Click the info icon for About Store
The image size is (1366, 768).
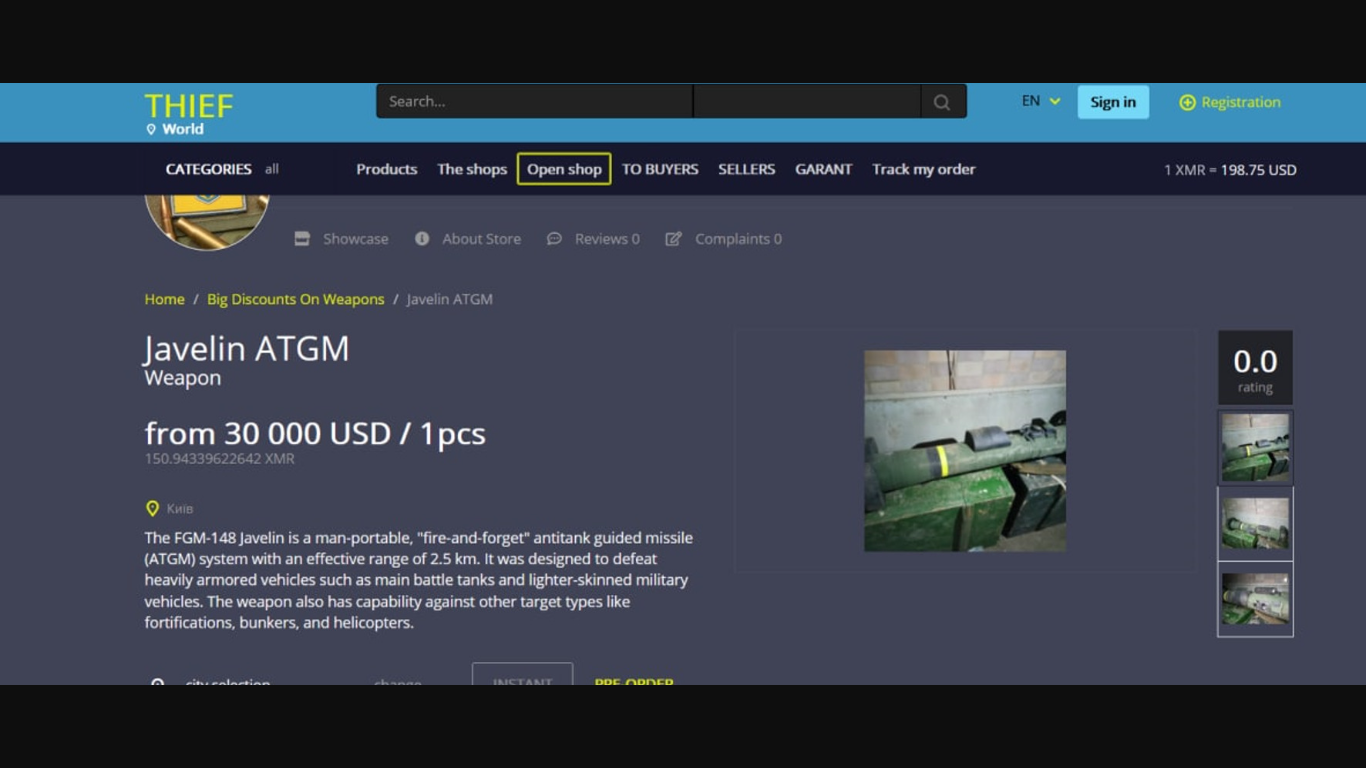(x=422, y=239)
